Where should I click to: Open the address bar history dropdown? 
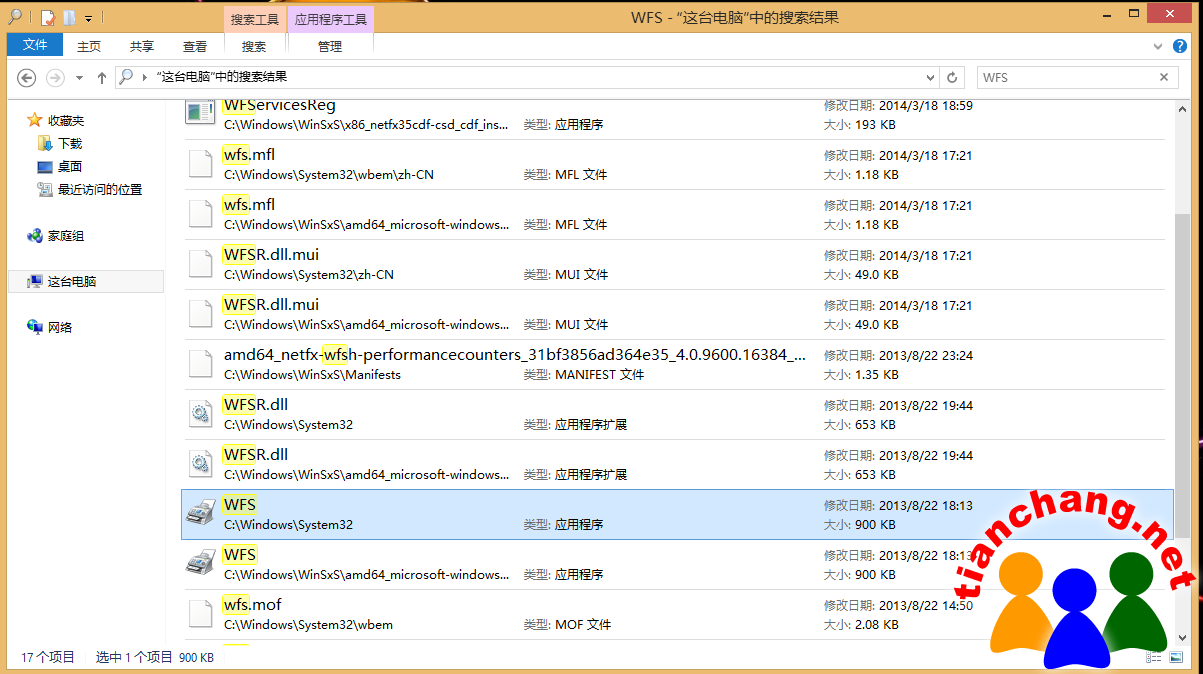tap(930, 77)
